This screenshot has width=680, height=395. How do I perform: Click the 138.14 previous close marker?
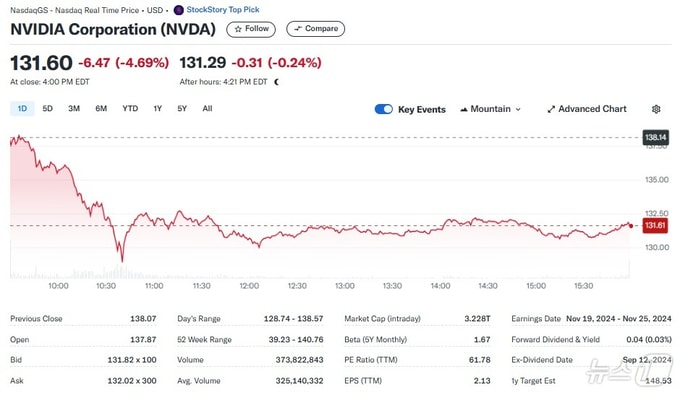click(655, 138)
